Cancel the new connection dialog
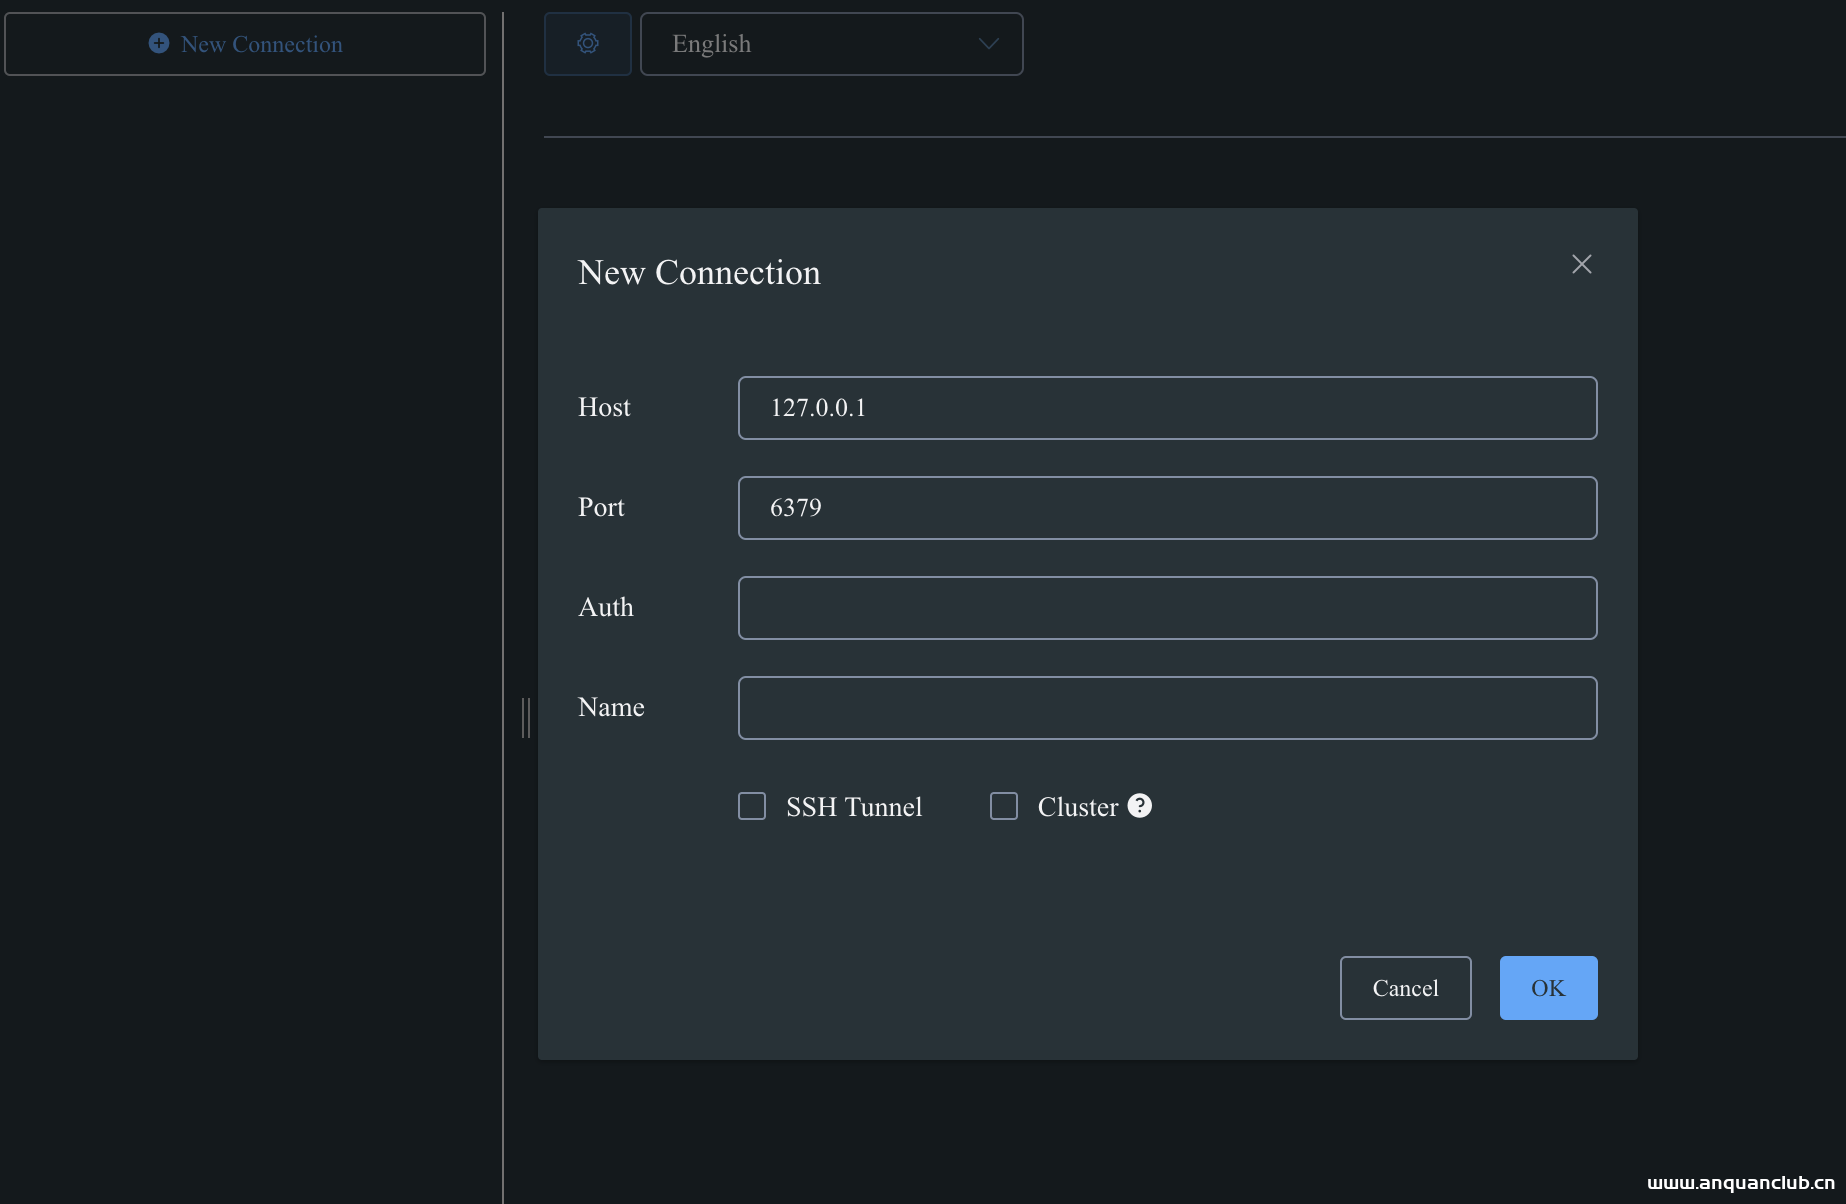This screenshot has height=1204, width=1846. pyautogui.click(x=1405, y=987)
